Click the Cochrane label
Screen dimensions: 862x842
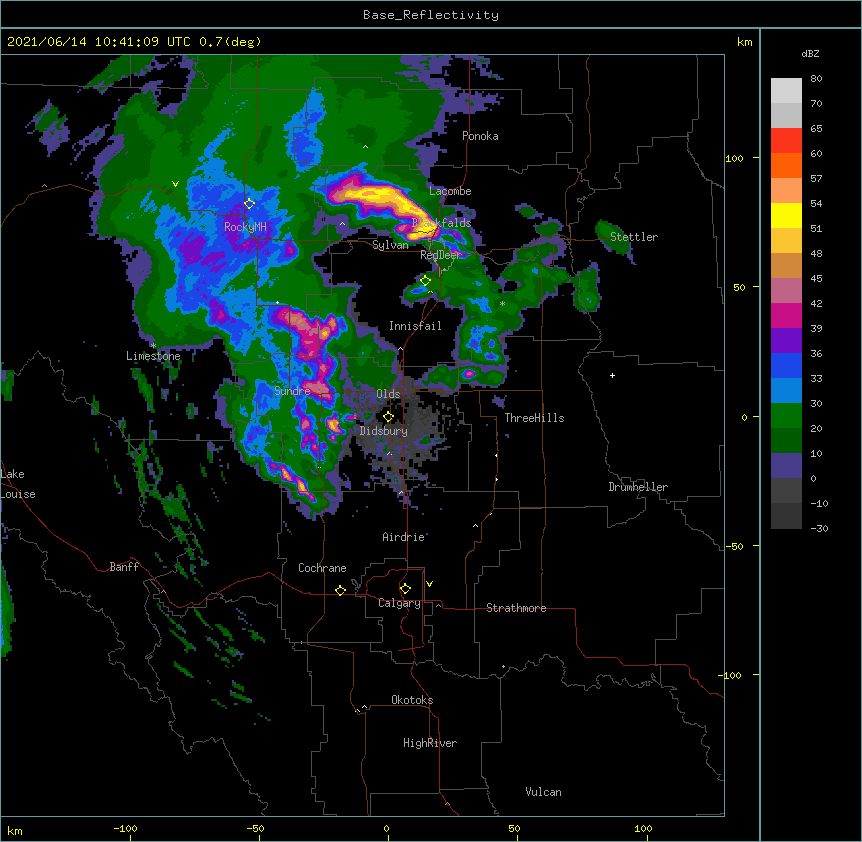[322, 568]
